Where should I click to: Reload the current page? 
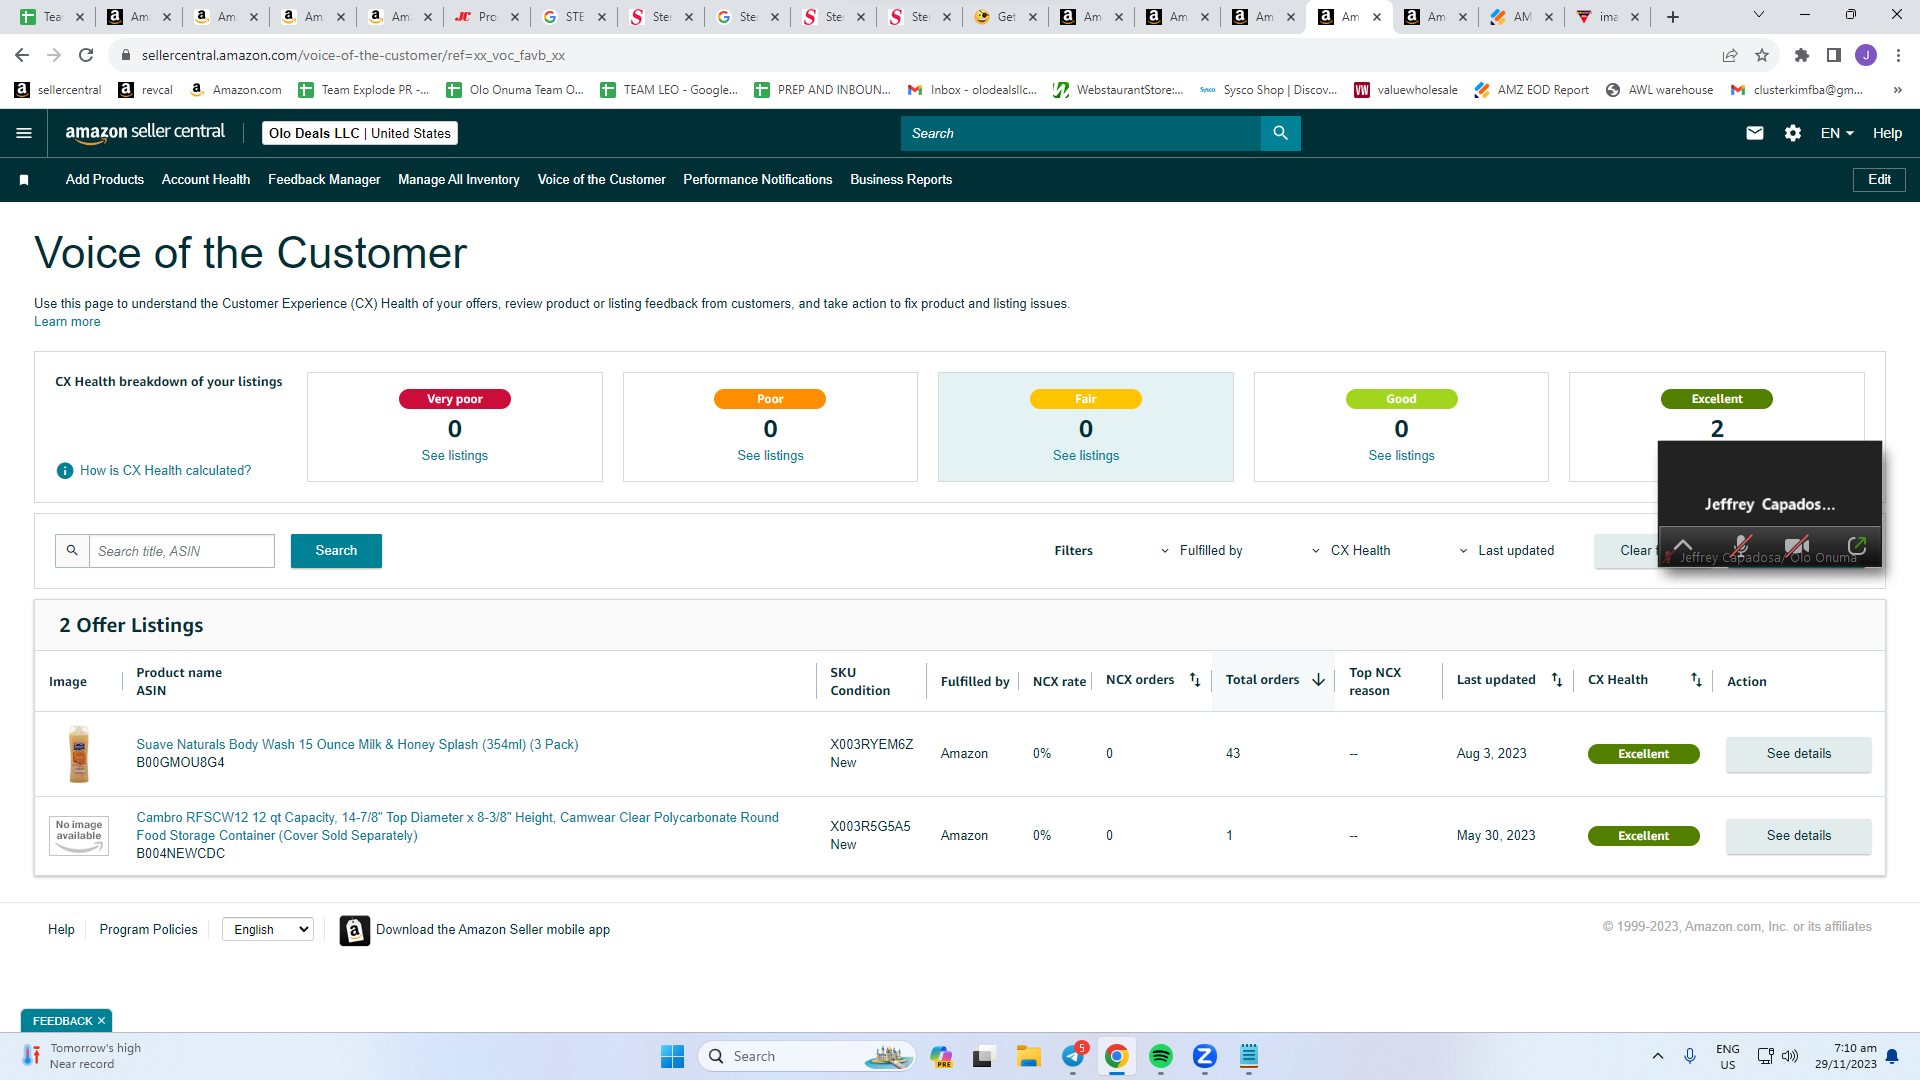pyautogui.click(x=86, y=55)
